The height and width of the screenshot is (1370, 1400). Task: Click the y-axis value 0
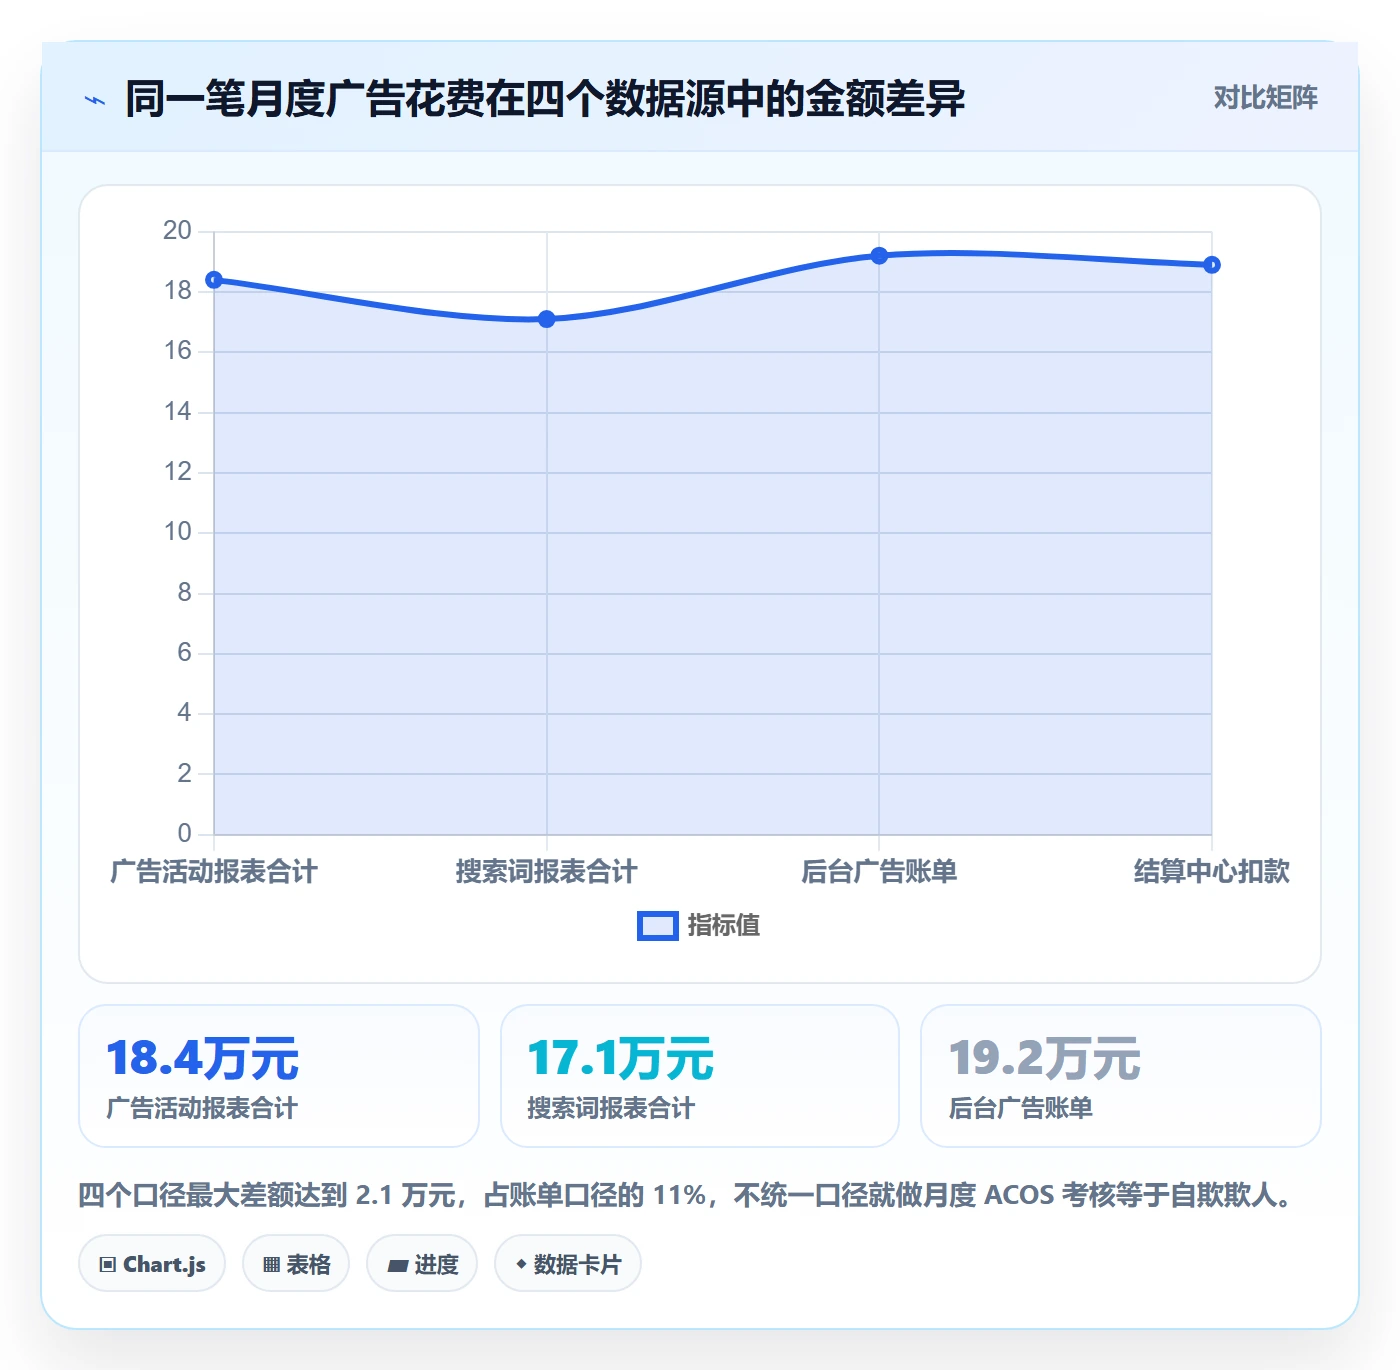tap(184, 834)
